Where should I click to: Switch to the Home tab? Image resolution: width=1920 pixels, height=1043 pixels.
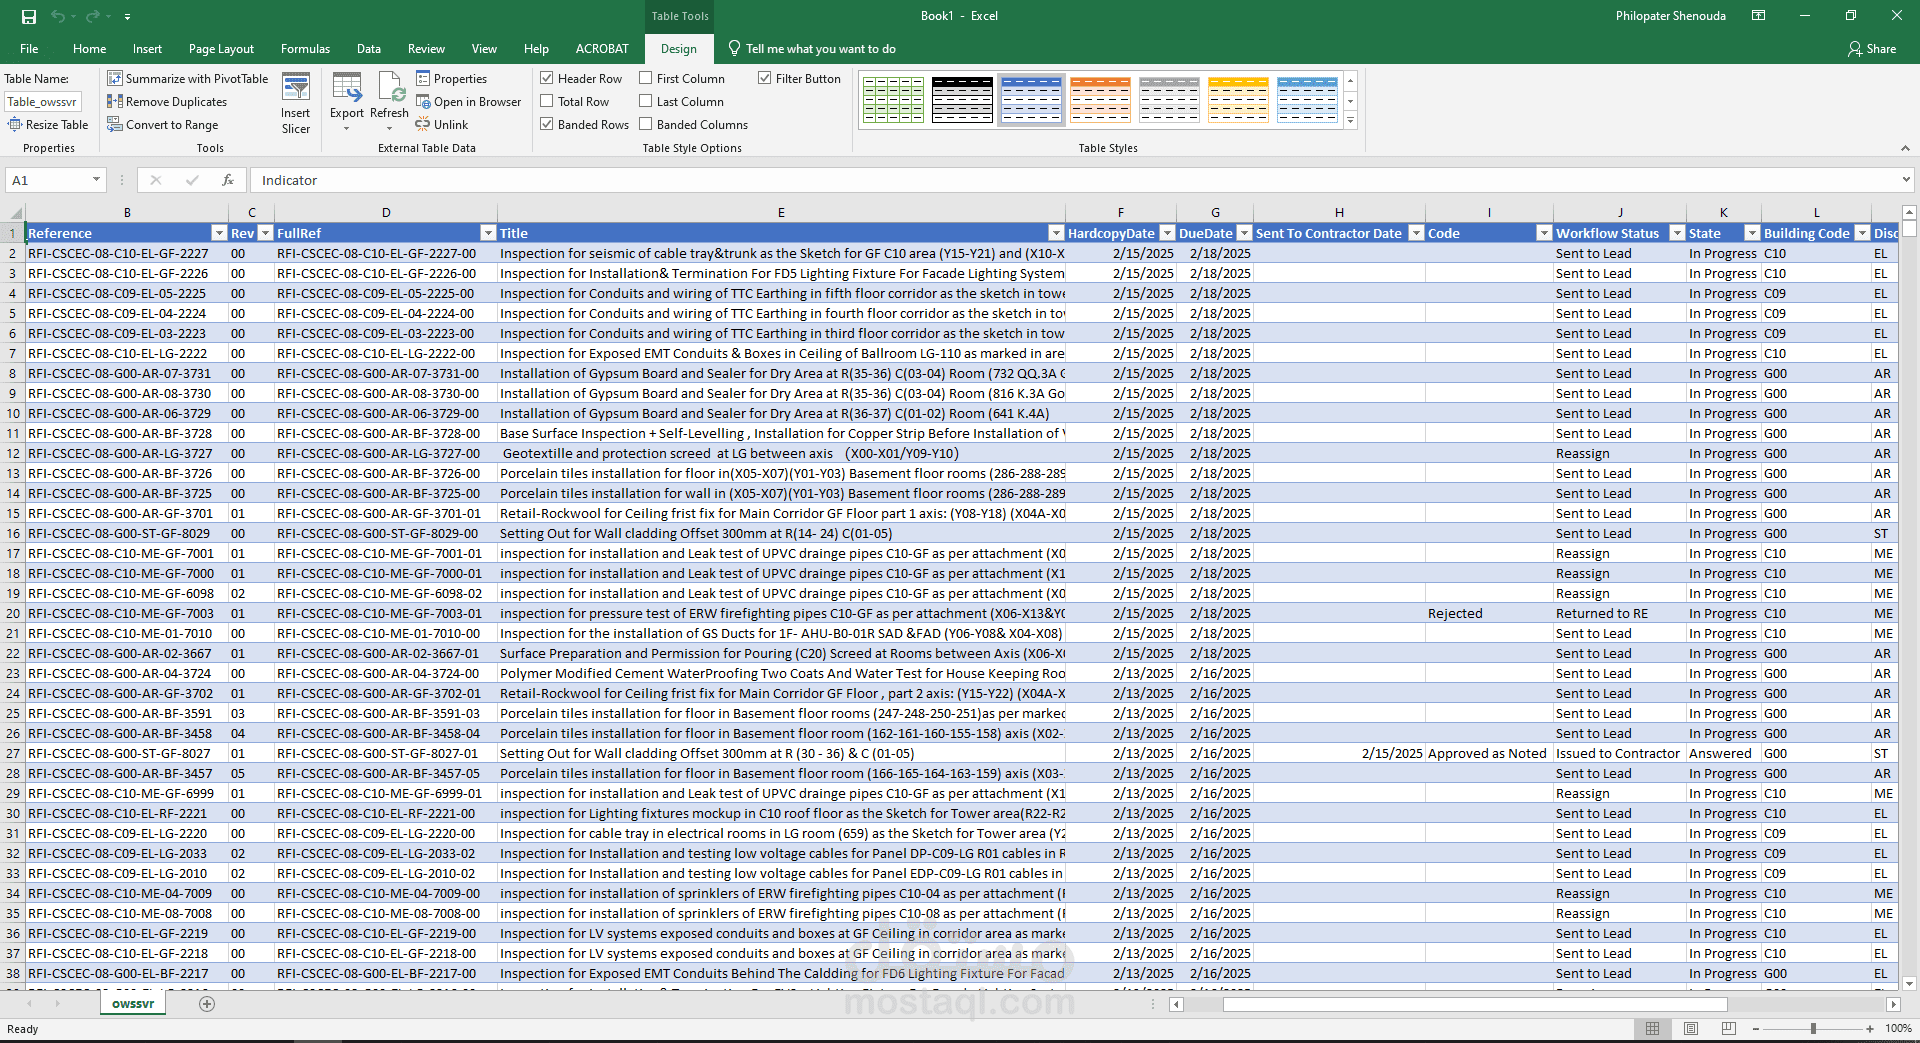click(89, 48)
